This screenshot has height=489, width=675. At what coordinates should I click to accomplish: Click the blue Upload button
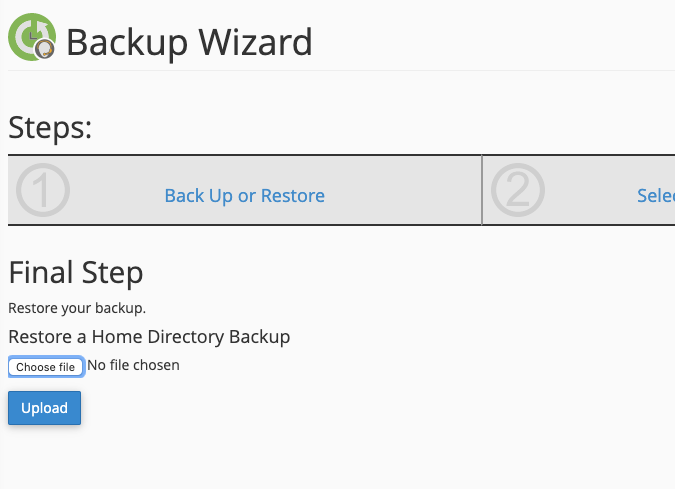tap(44, 408)
